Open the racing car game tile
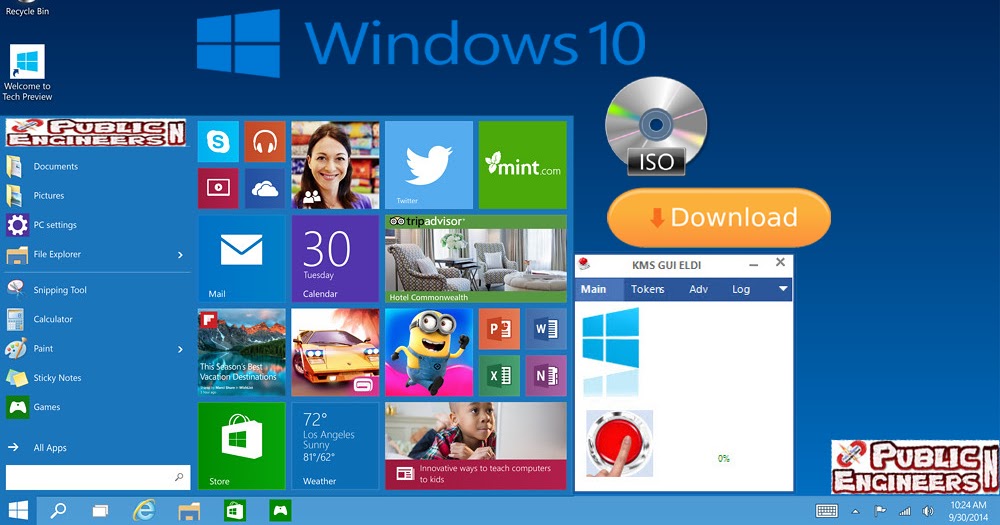Image resolution: width=1000 pixels, height=525 pixels. point(335,352)
